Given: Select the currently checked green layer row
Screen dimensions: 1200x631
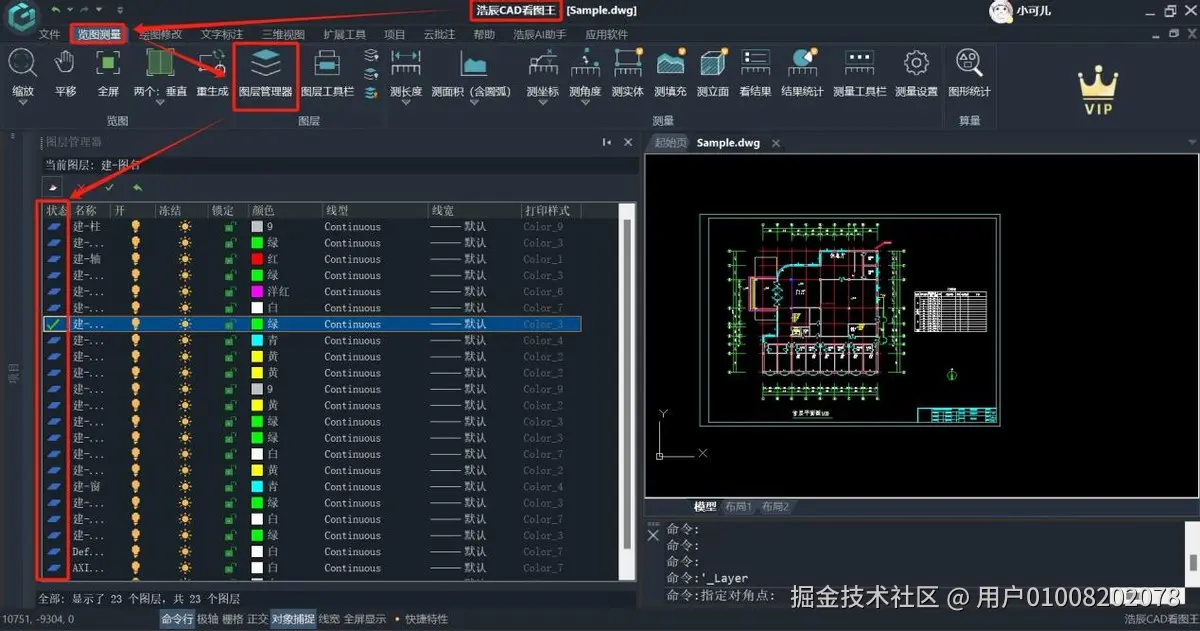Looking at the screenshot, I should (x=312, y=324).
